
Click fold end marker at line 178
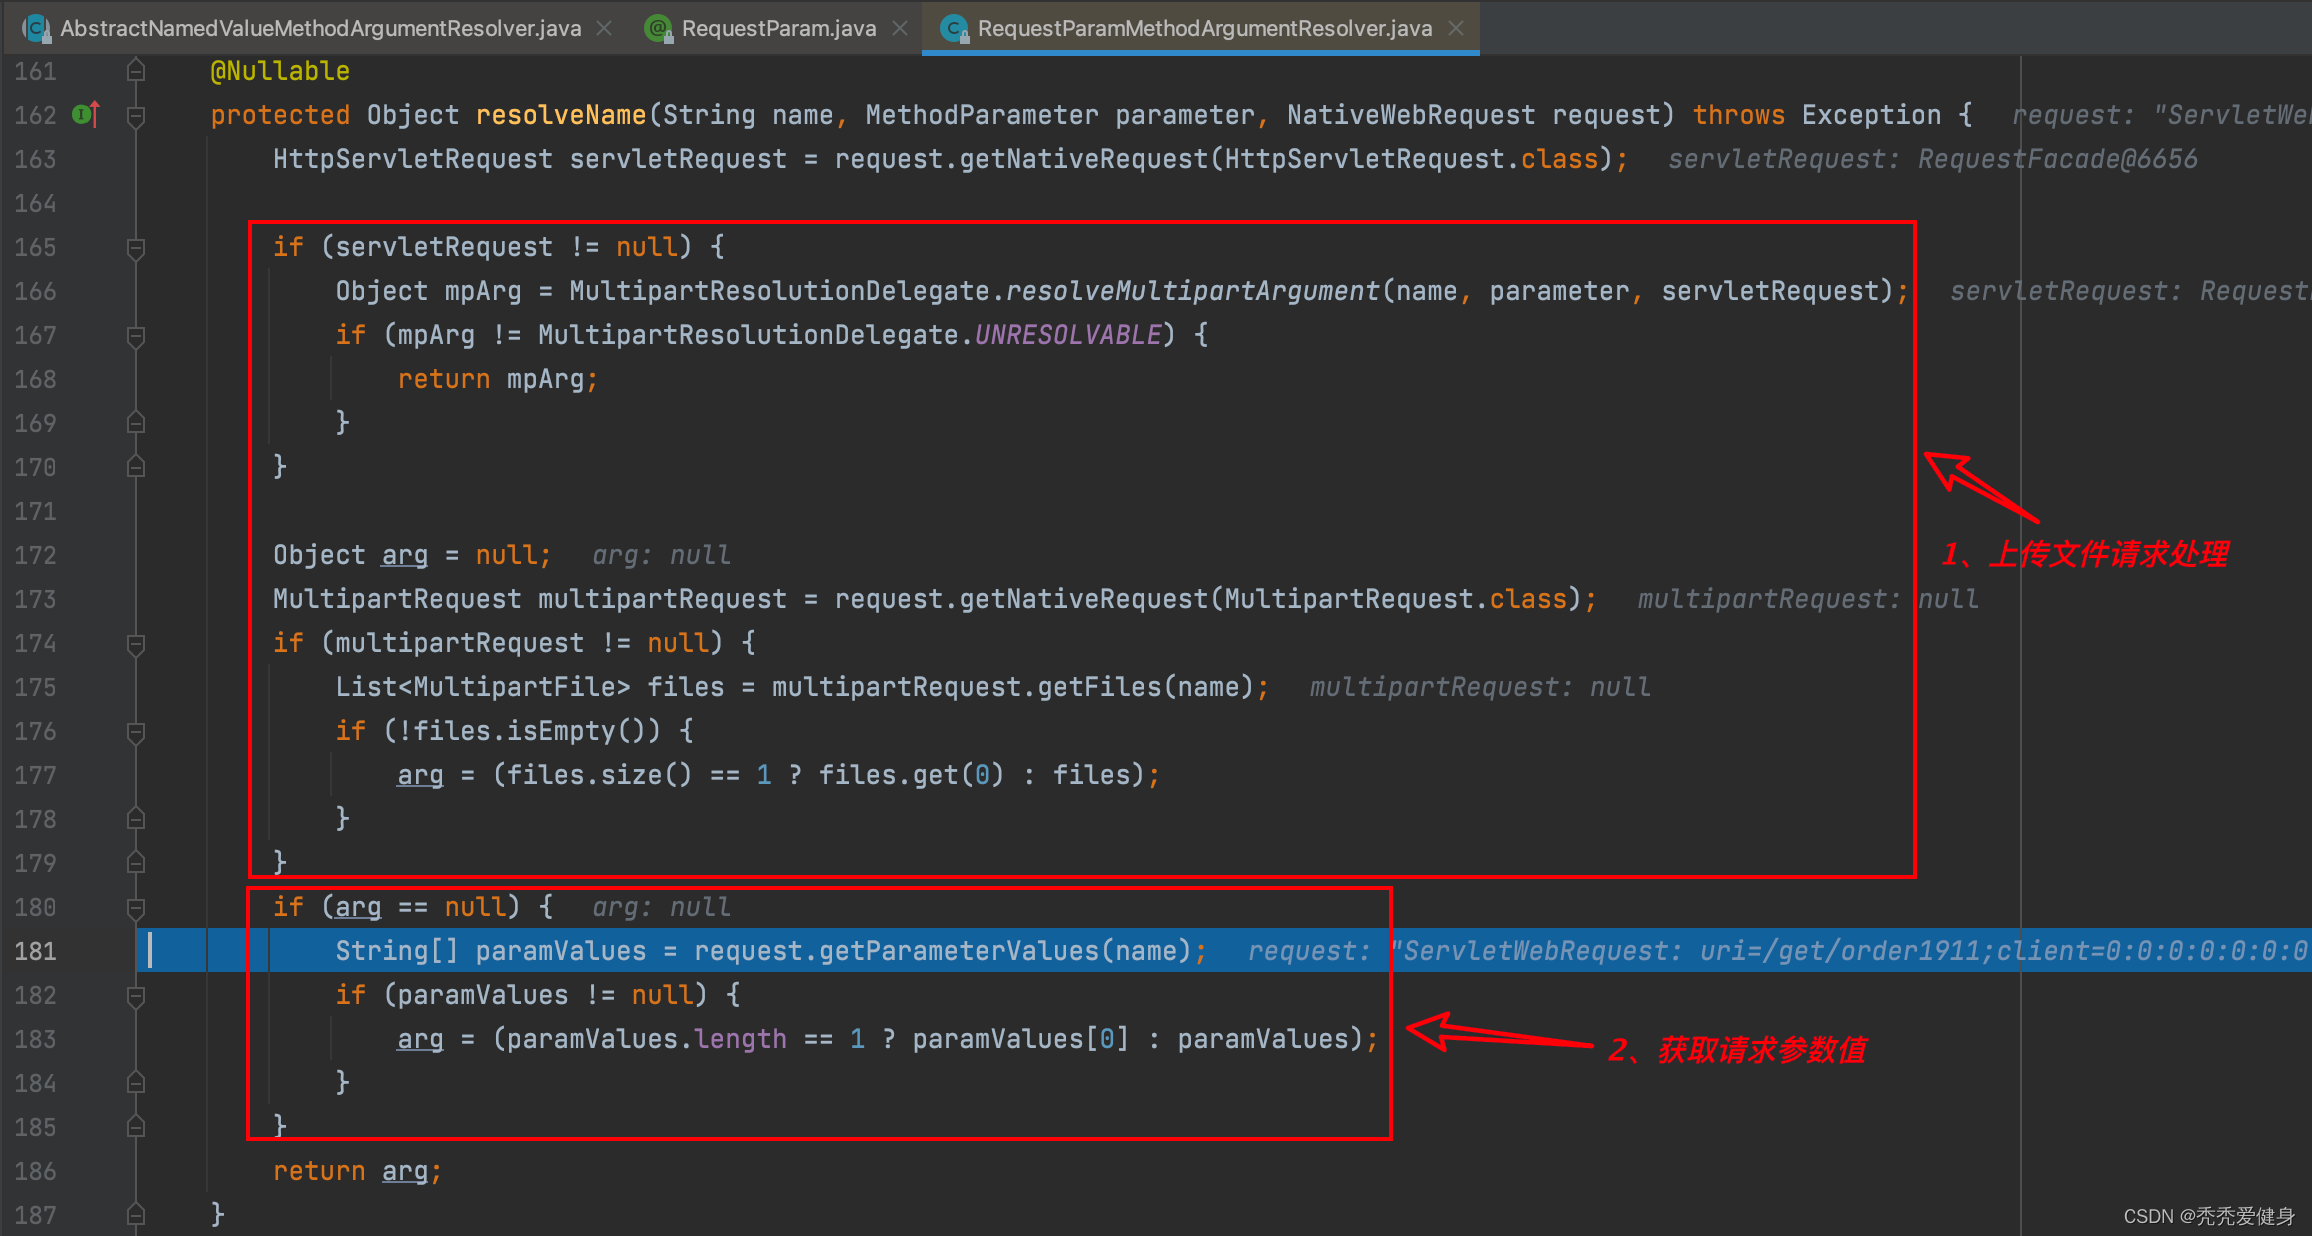pyautogui.click(x=136, y=819)
